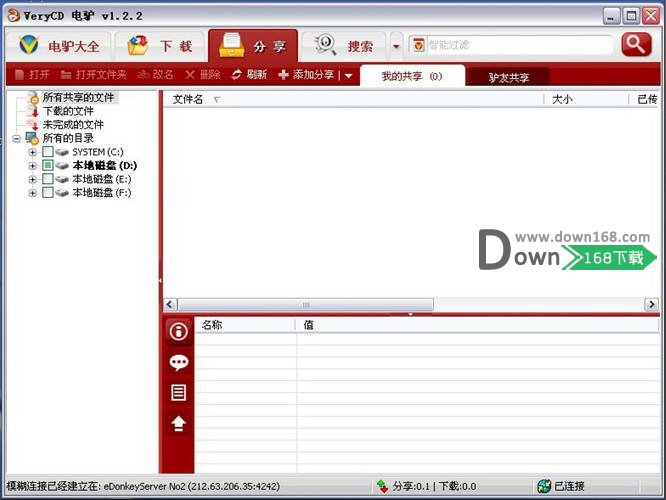Image resolution: width=666 pixels, height=500 pixels.
Task: Select the 分享 tab
Action: (x=253, y=46)
